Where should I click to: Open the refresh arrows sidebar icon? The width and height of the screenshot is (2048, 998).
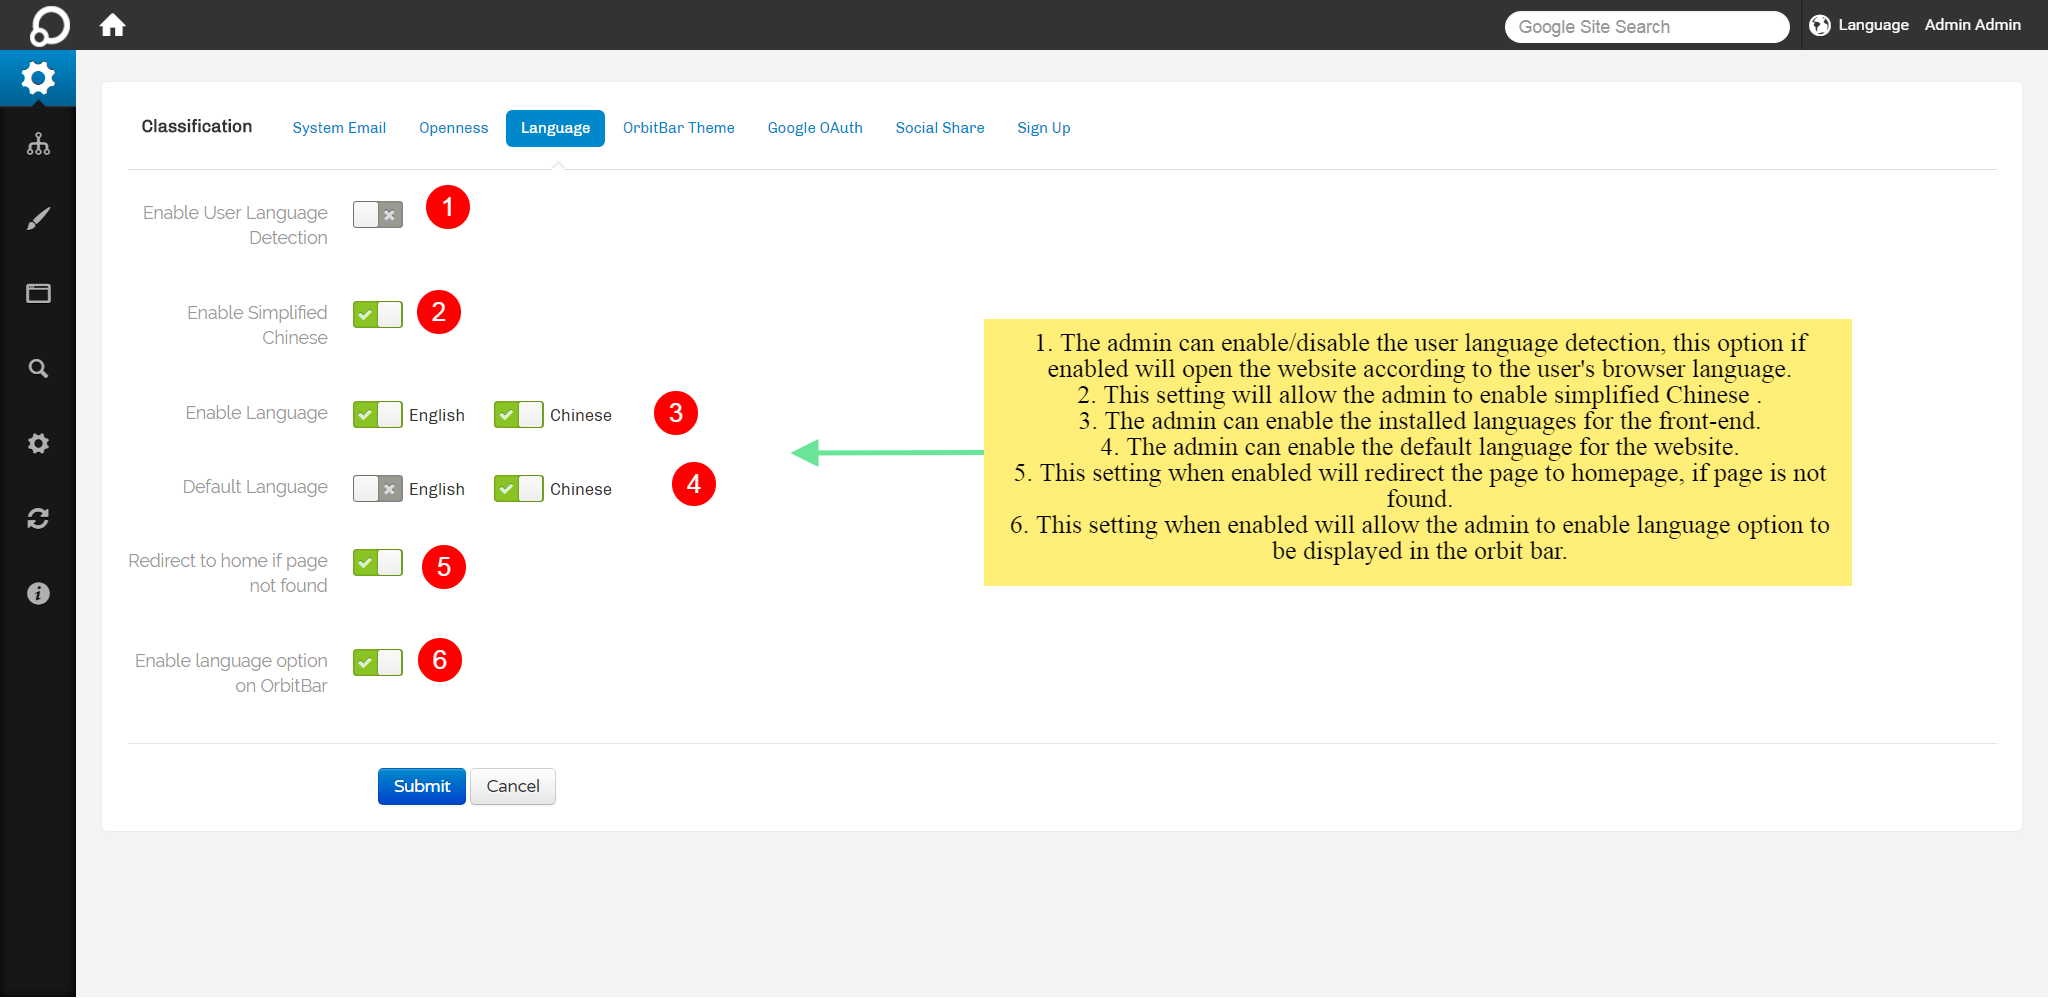pos(38,518)
